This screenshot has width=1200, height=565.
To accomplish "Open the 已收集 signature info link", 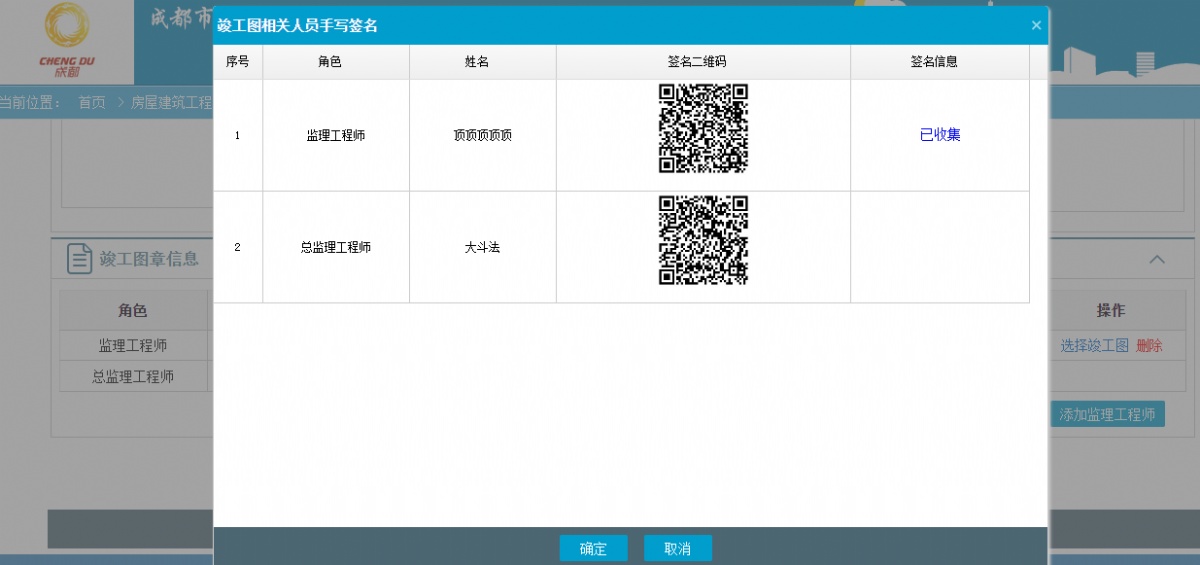I will (x=940, y=135).
